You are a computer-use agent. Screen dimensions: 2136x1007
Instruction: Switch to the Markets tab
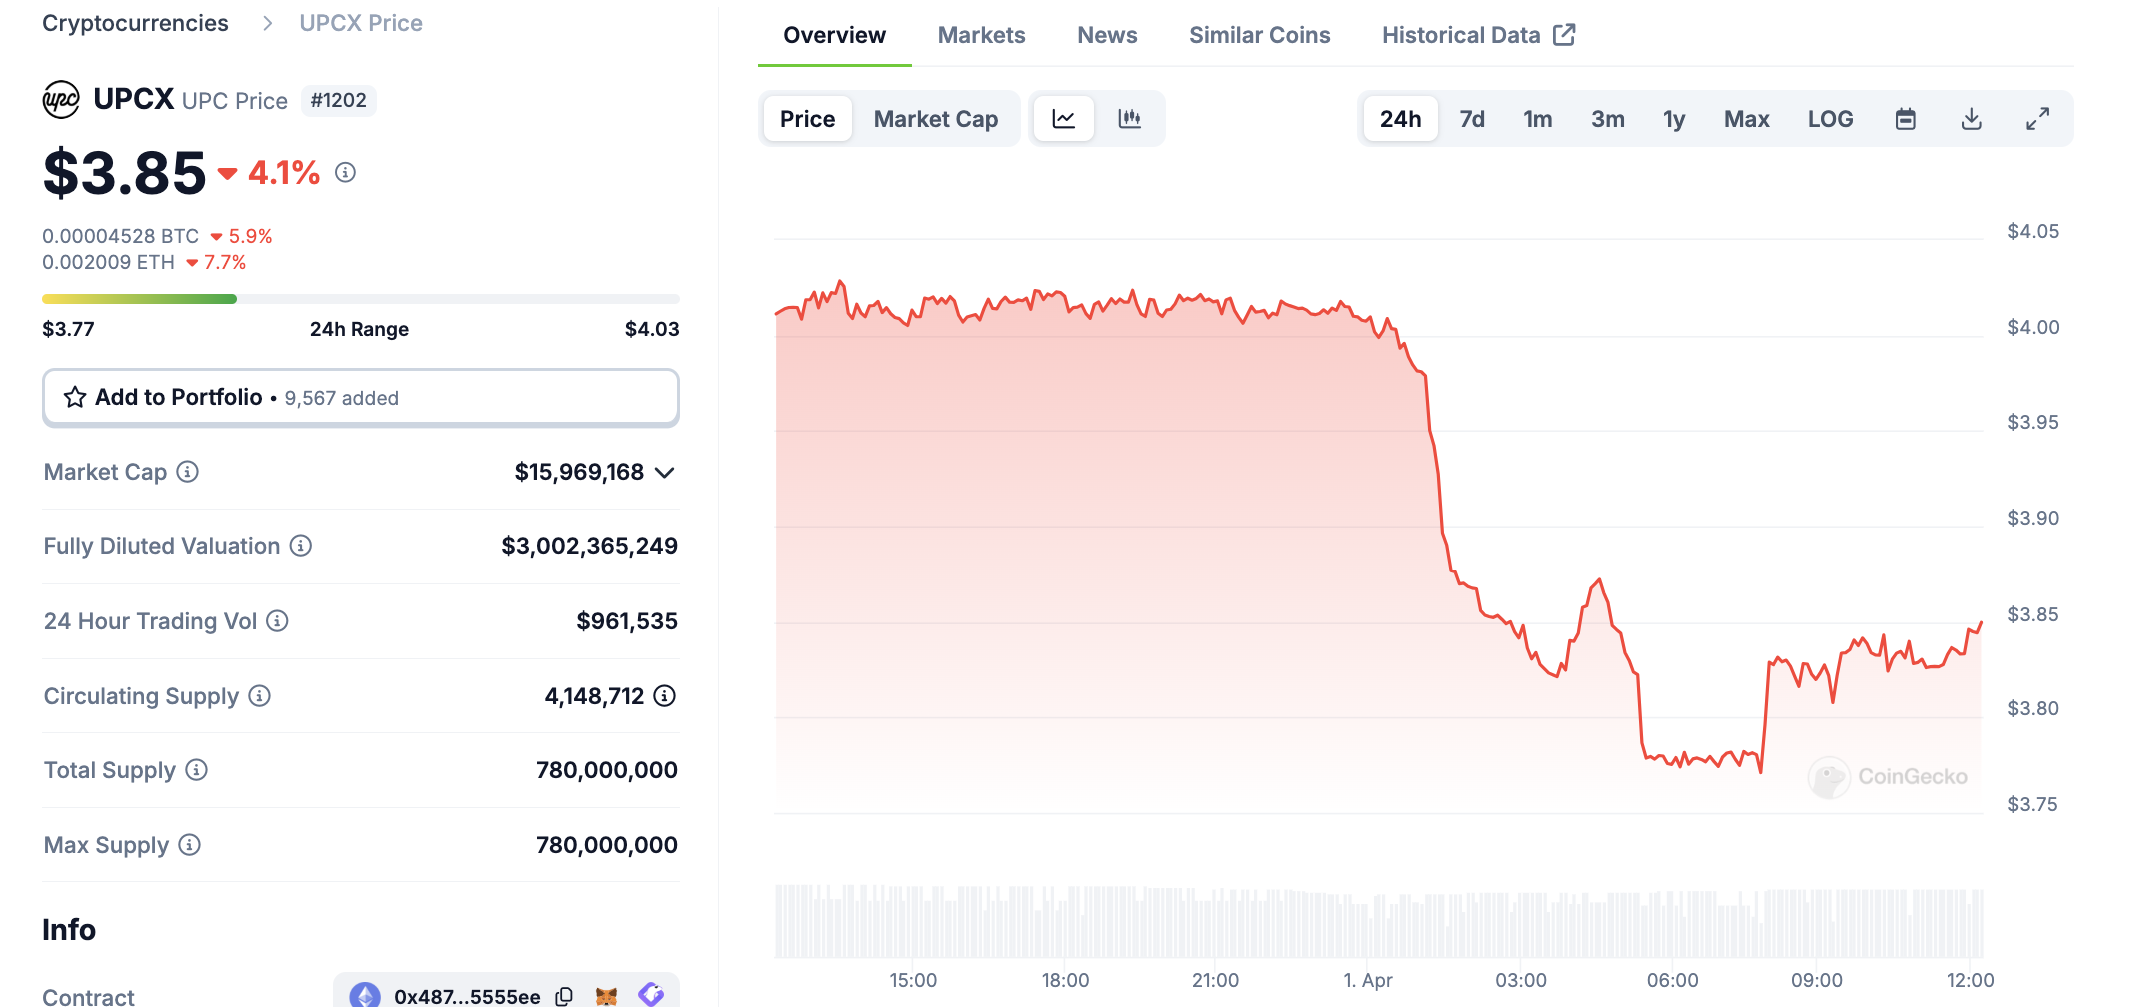[x=981, y=34]
